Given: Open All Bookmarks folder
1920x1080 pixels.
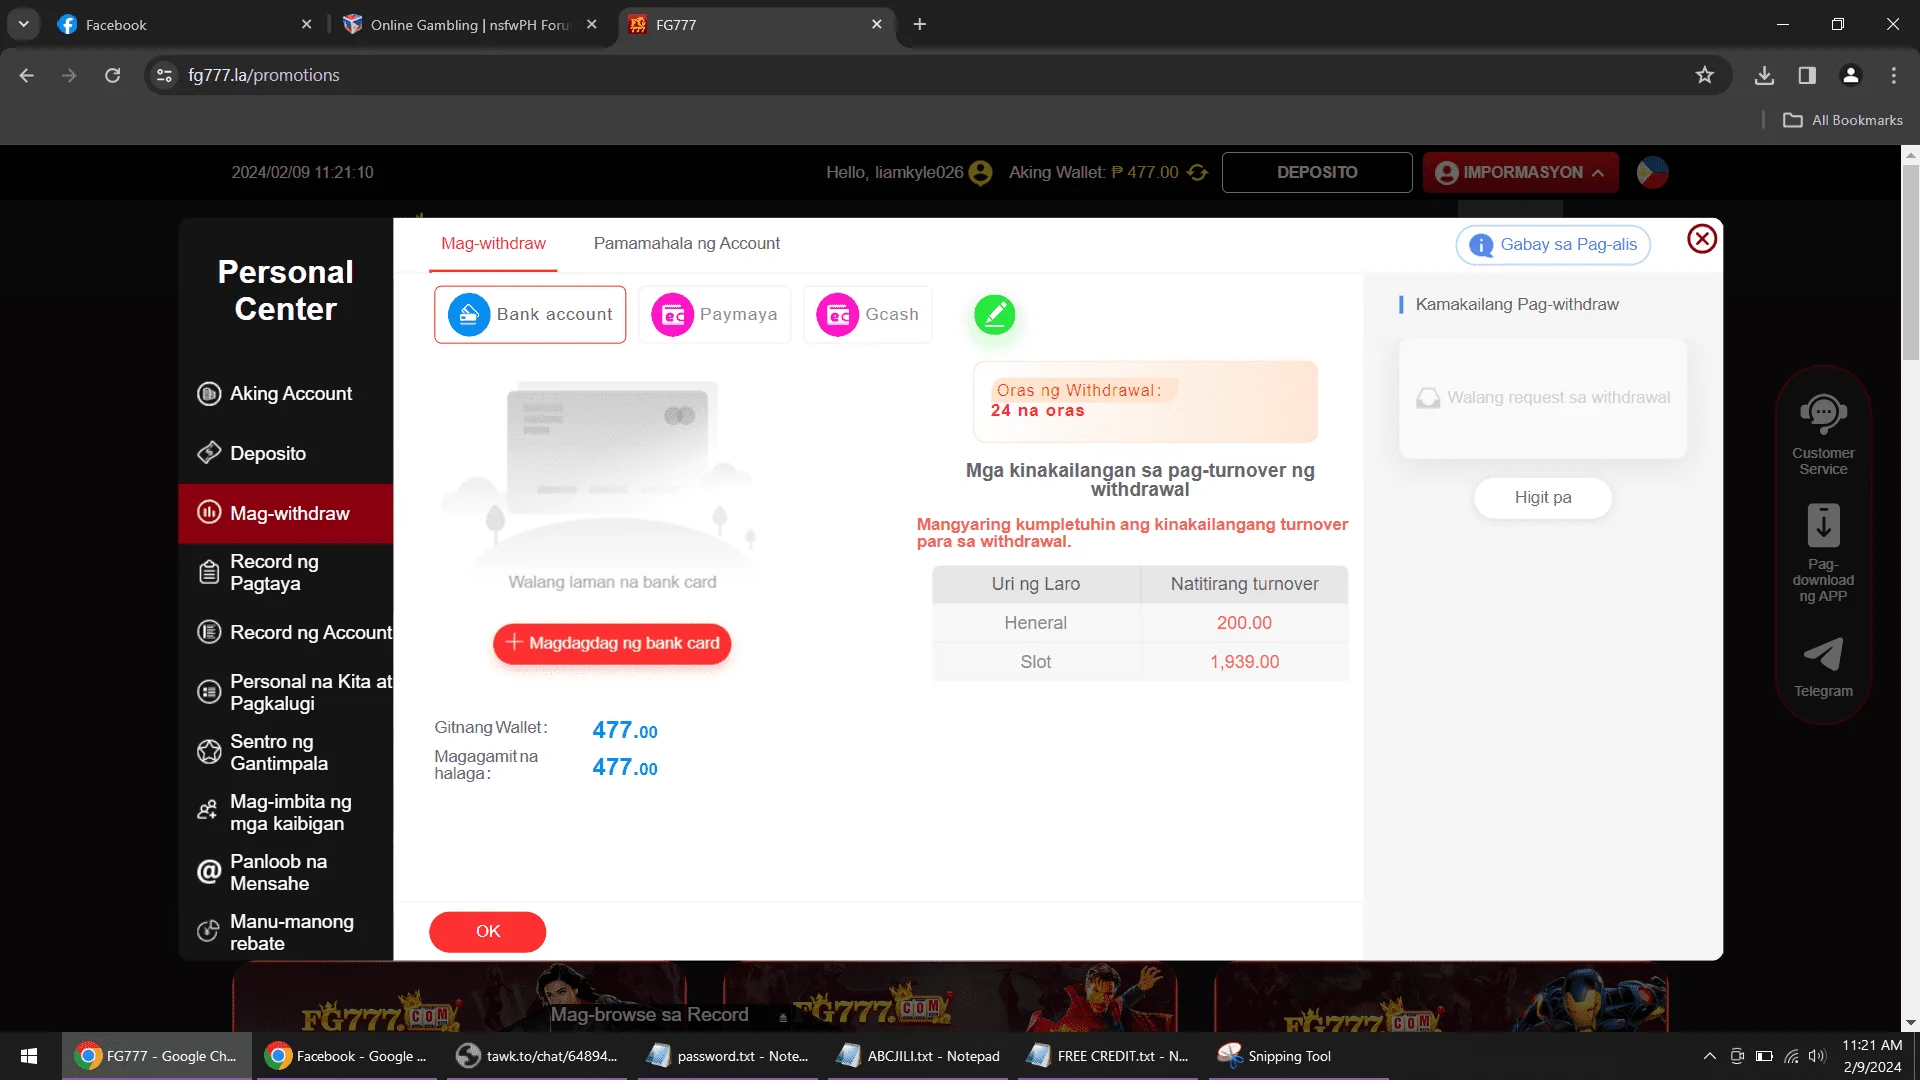Looking at the screenshot, I should [1843, 120].
